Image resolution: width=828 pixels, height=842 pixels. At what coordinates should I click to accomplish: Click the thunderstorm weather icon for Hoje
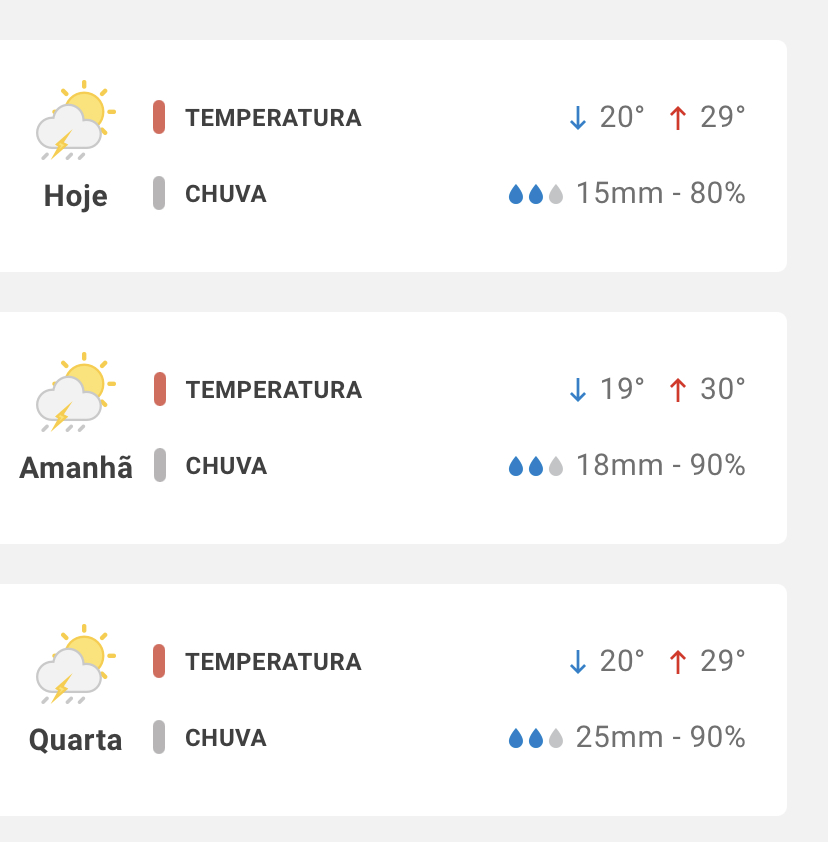point(76,121)
